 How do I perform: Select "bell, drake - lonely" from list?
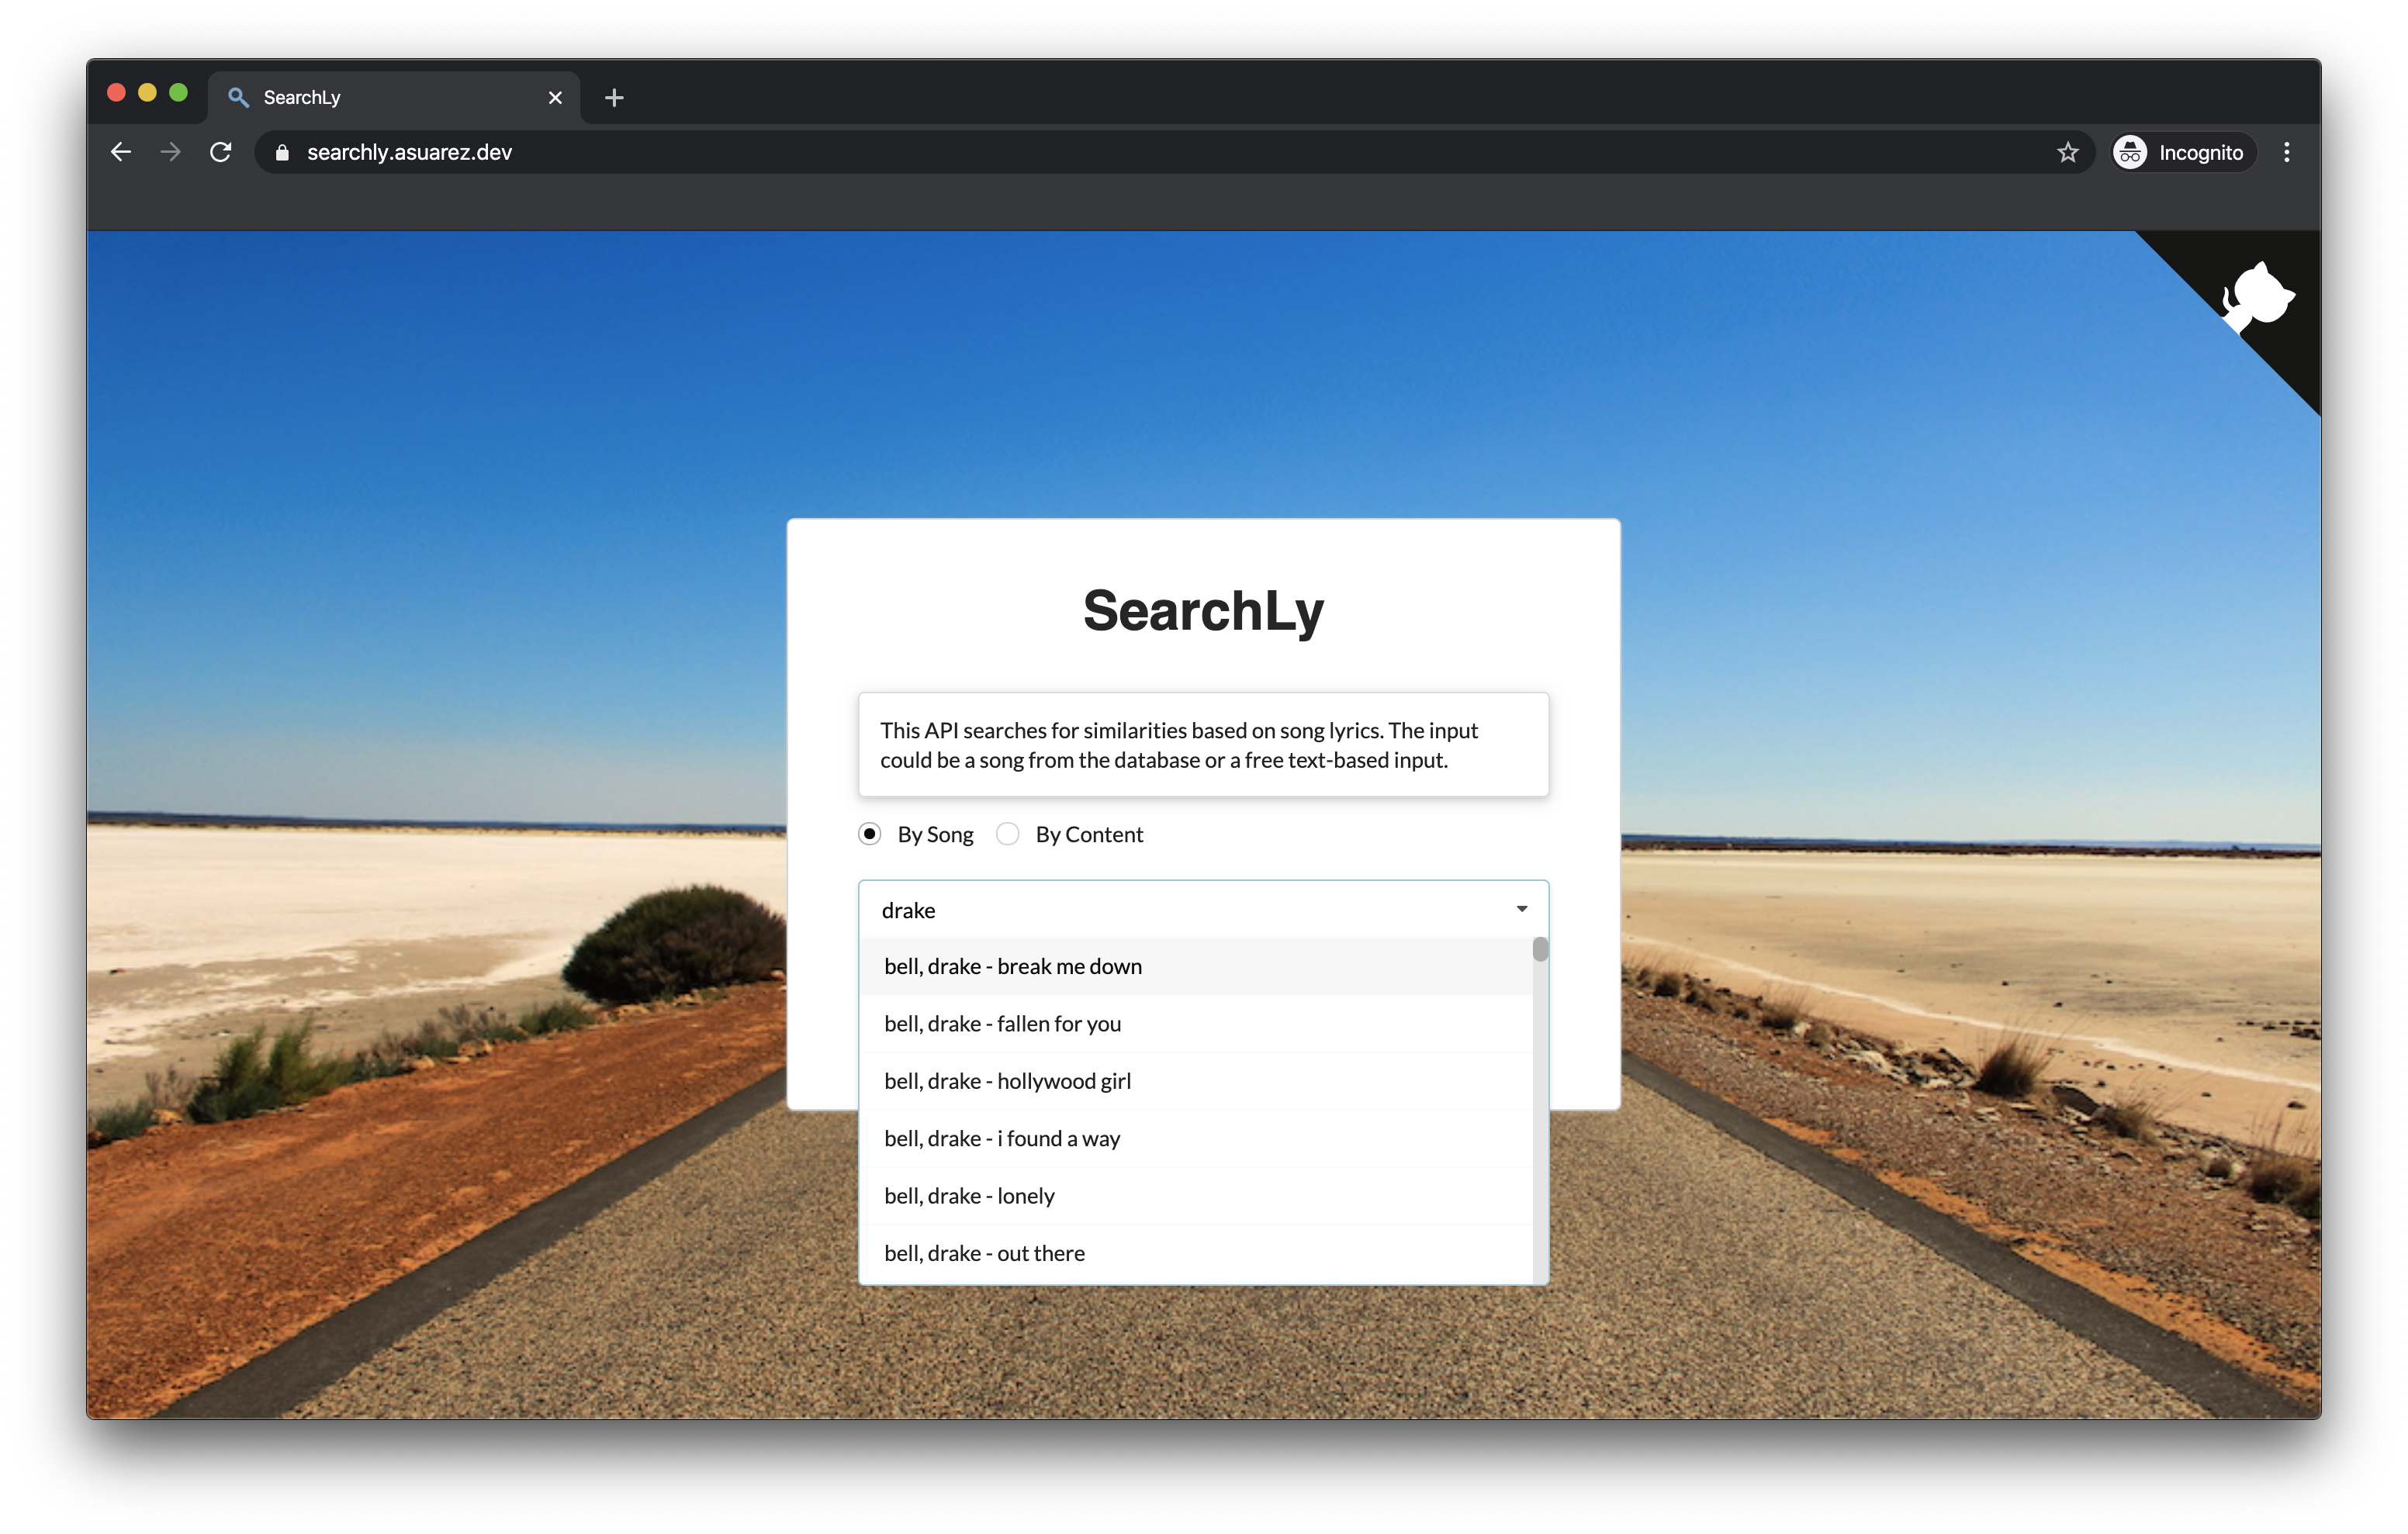tap(969, 1196)
